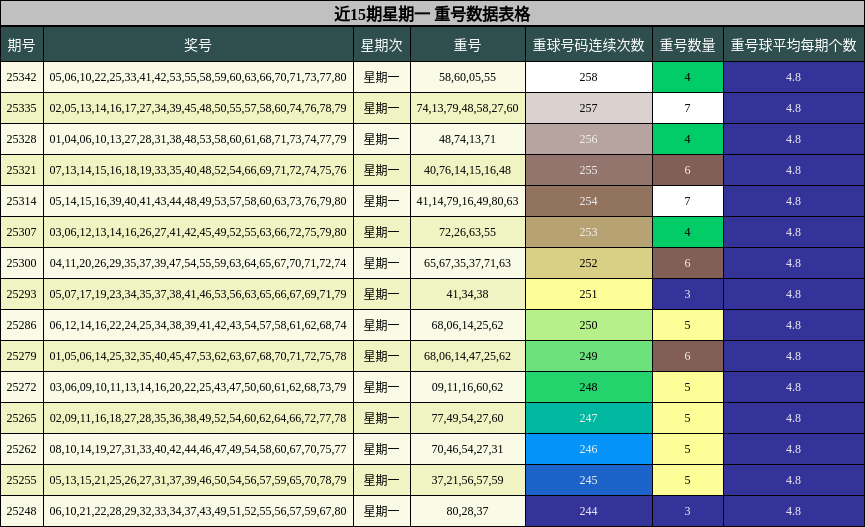Click repeat numbers cell 48,74,13,71
Image resolution: width=865 pixels, height=527 pixels.
[x=468, y=139]
